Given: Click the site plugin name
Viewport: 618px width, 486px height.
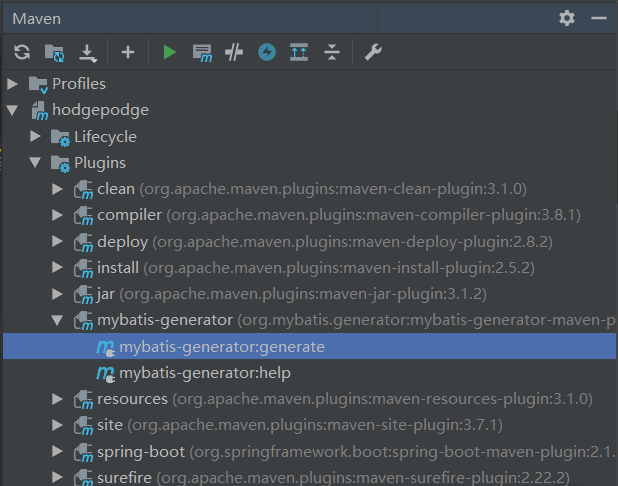Looking at the screenshot, I should click(x=110, y=425).
